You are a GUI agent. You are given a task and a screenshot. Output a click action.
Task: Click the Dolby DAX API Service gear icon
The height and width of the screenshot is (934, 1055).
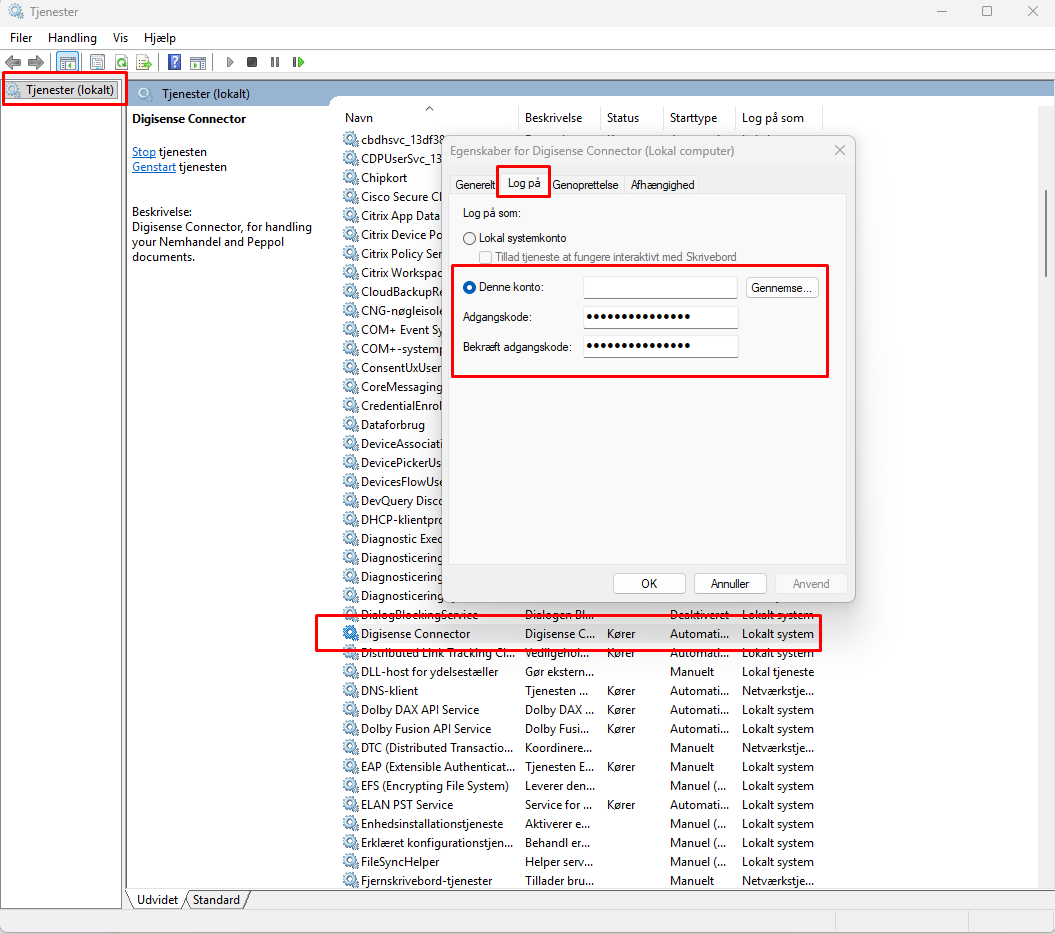(x=351, y=709)
